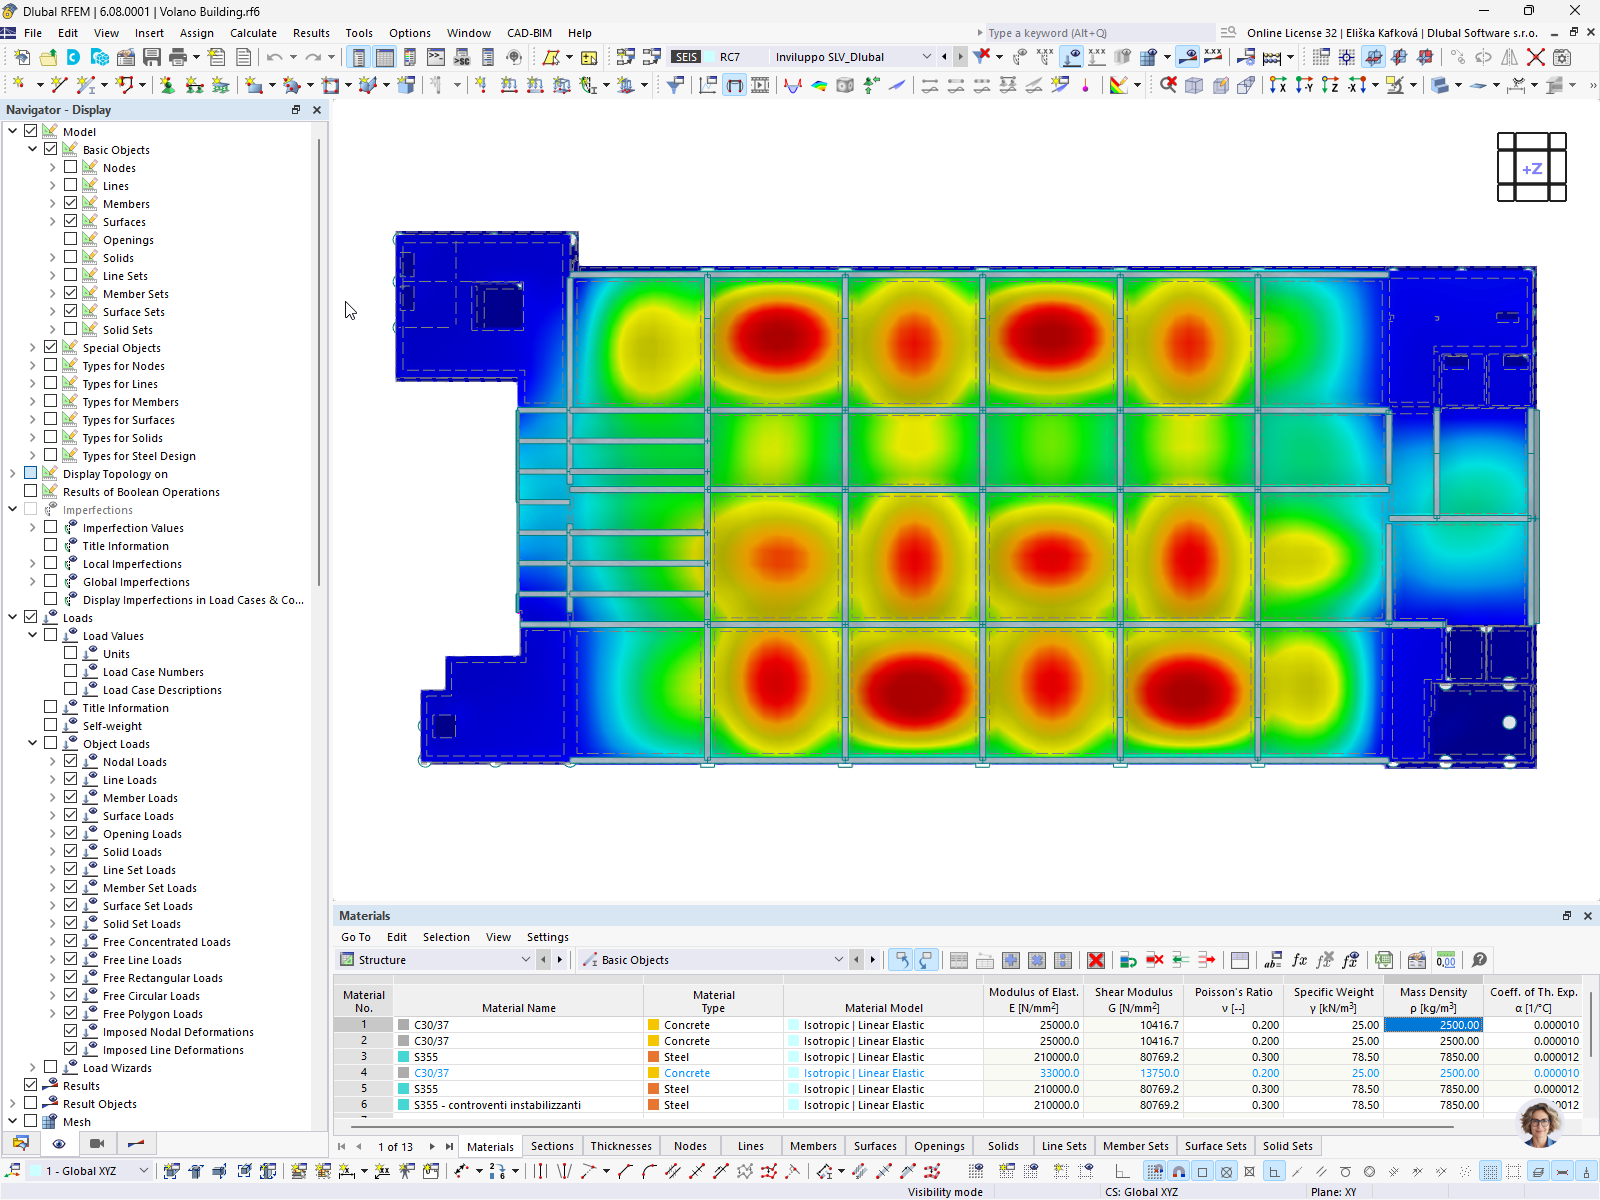This screenshot has width=1600, height=1200.
Task: Collapse the Basic Objects tree branch
Action: pos(31,149)
